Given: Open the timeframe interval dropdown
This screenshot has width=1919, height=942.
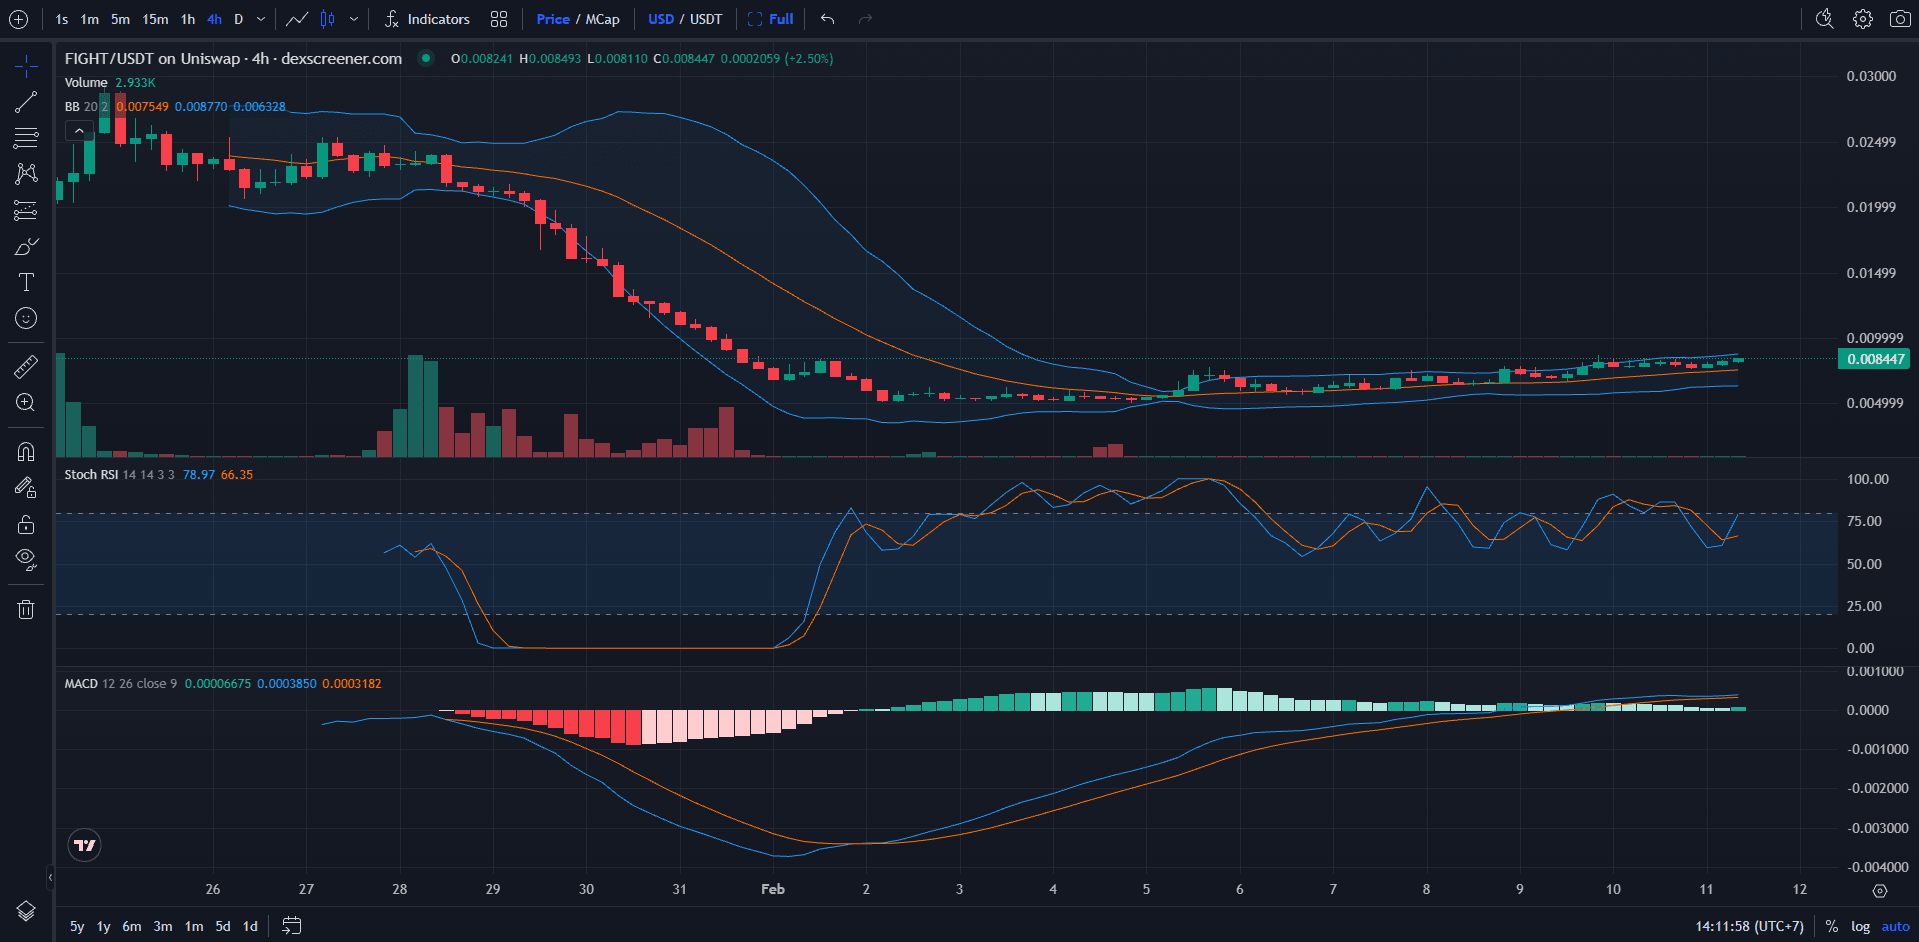Looking at the screenshot, I should click(x=259, y=18).
